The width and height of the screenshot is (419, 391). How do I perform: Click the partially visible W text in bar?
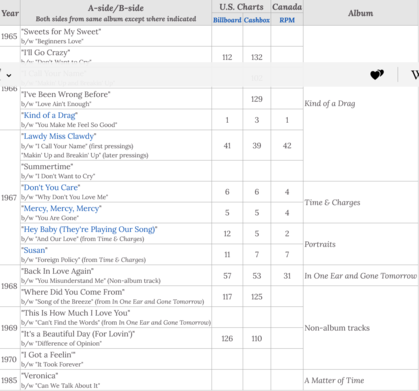[x=415, y=75]
